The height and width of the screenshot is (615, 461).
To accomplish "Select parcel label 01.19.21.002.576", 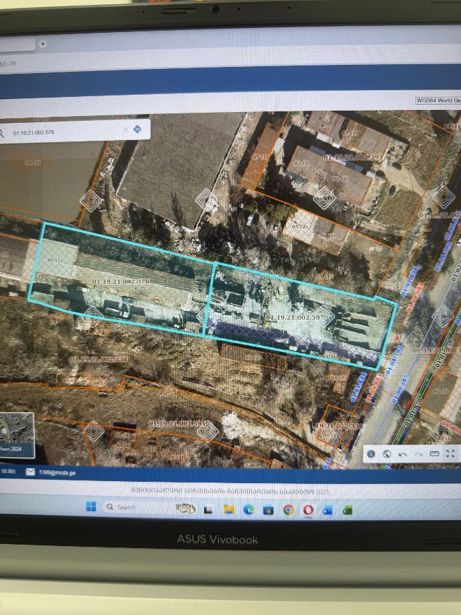I will click(121, 282).
